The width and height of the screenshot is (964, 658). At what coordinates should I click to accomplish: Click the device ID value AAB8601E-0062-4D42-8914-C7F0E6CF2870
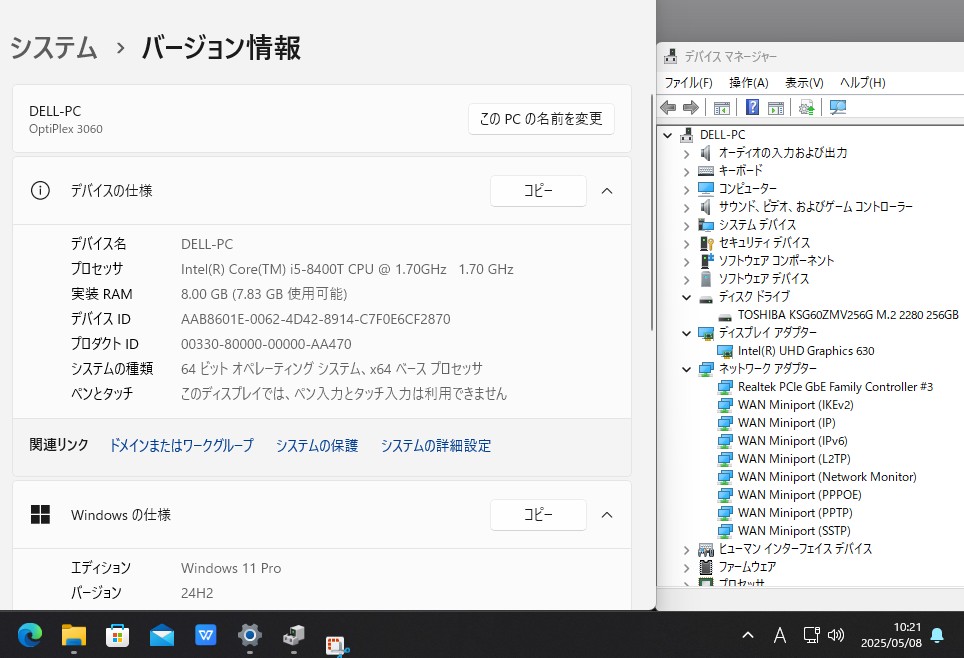(x=315, y=319)
